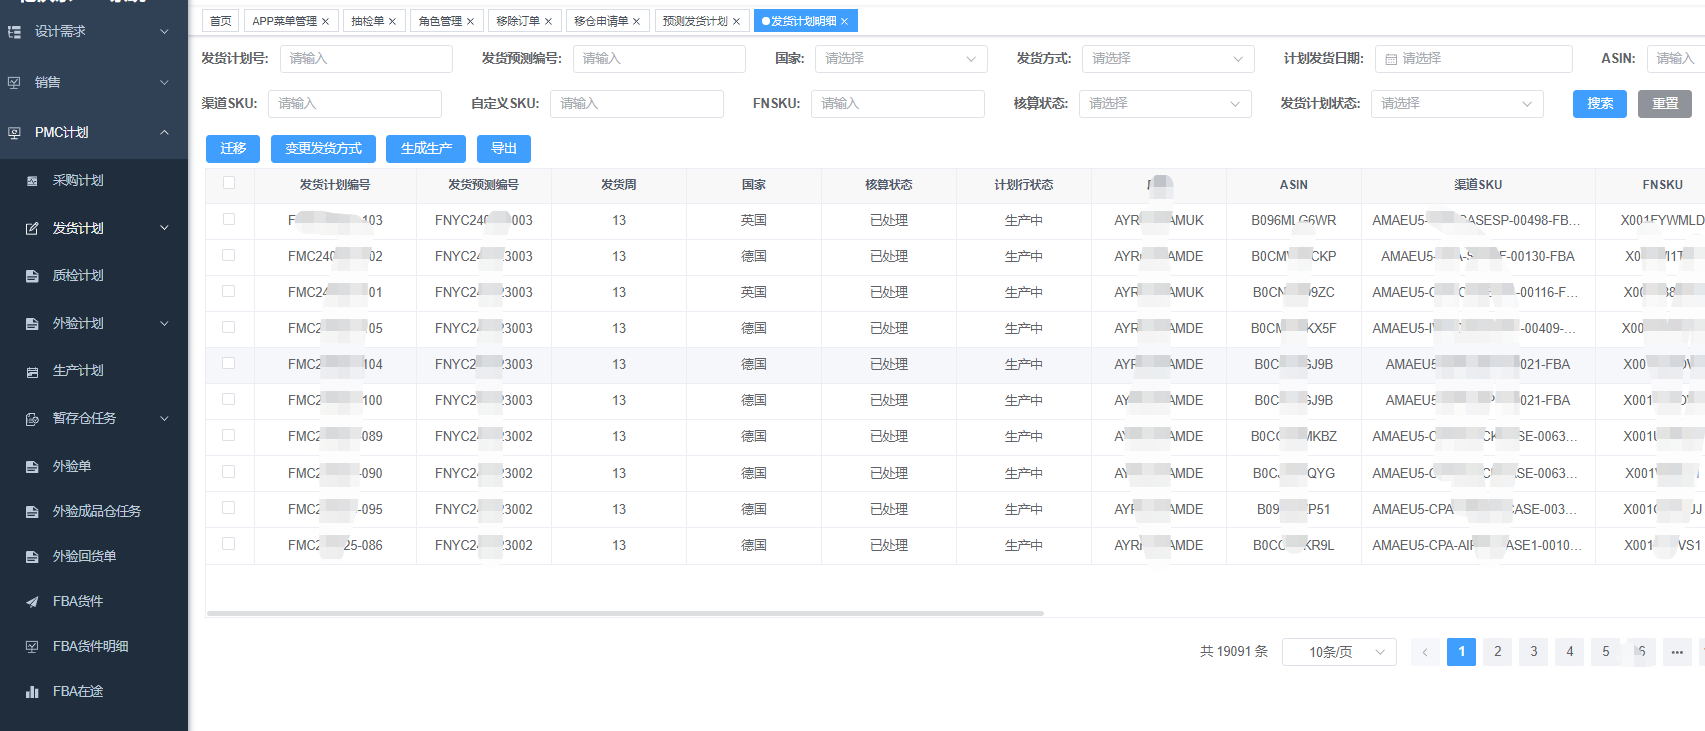This screenshot has height=731, width=1705.
Task: Click the 发货计划号 input field
Action: pos(366,59)
